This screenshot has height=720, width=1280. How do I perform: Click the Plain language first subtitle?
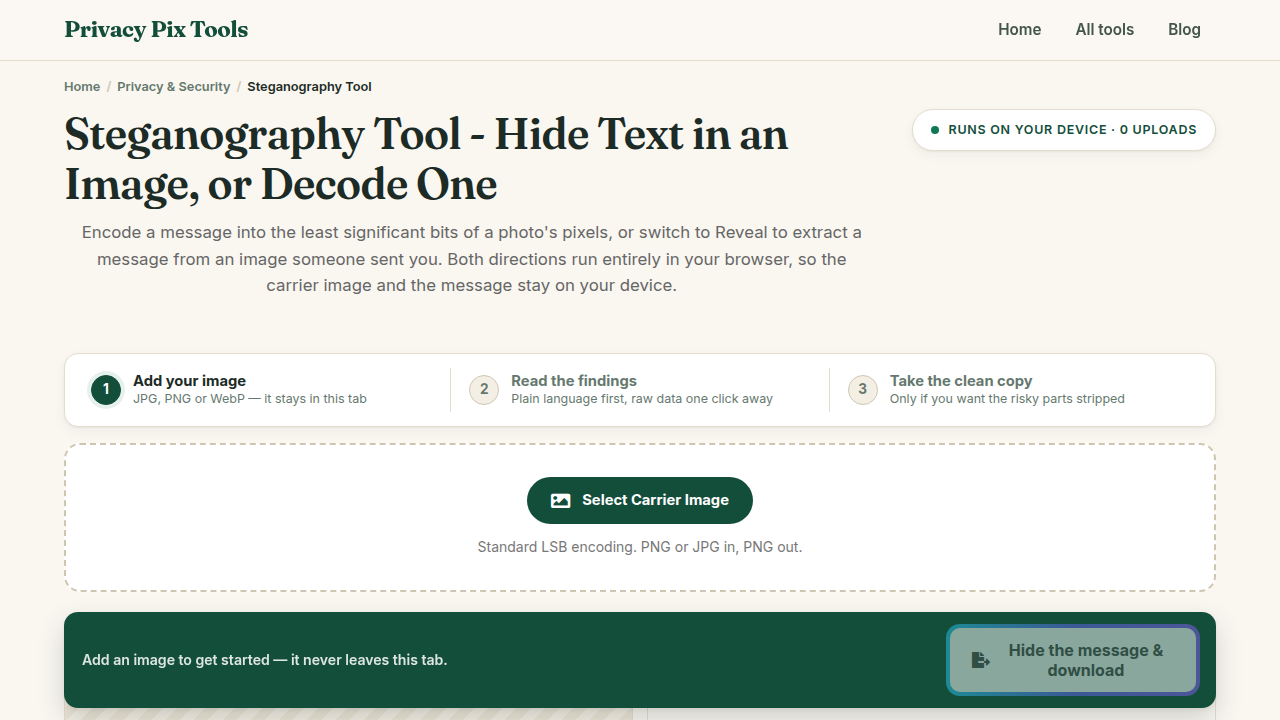(x=642, y=399)
